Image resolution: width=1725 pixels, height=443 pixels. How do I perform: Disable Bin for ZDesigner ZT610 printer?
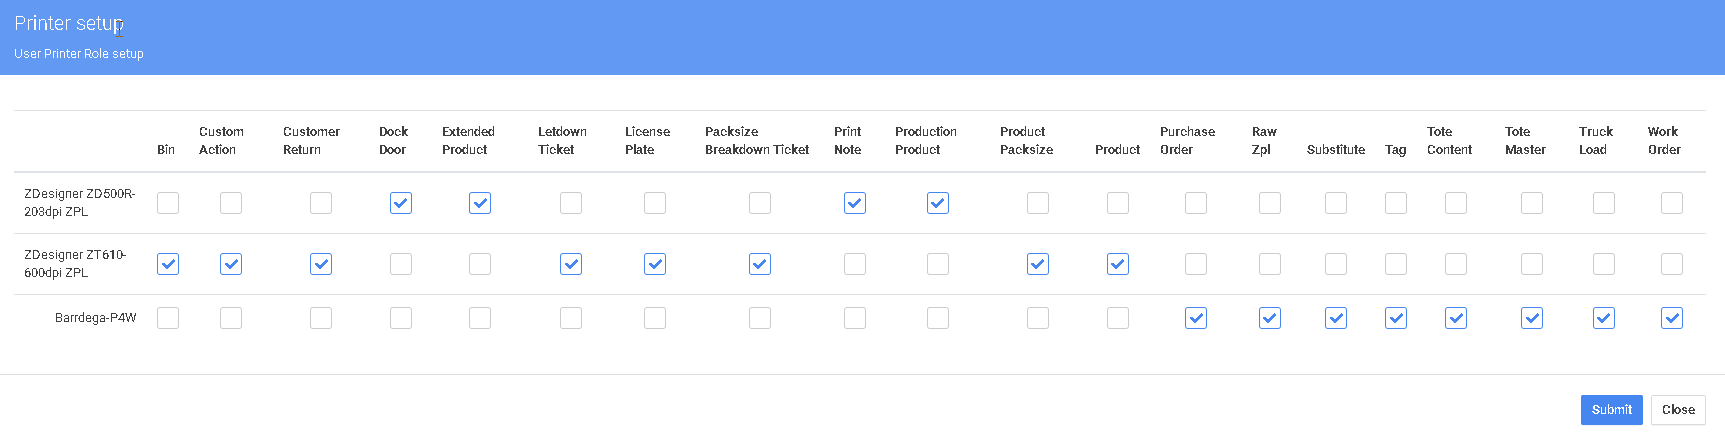tap(168, 264)
